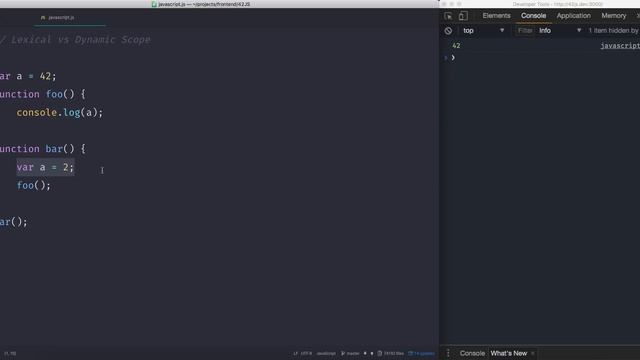
Task: Click the console prompt input line
Action: [543, 58]
